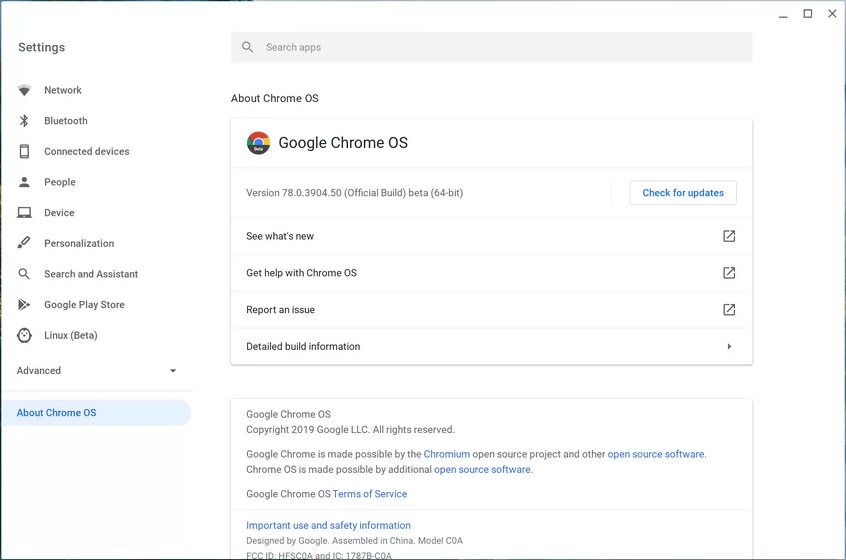Viewport: 846px width, 560px height.
Task: Open external link icon for Report an issue
Action: [x=729, y=310]
